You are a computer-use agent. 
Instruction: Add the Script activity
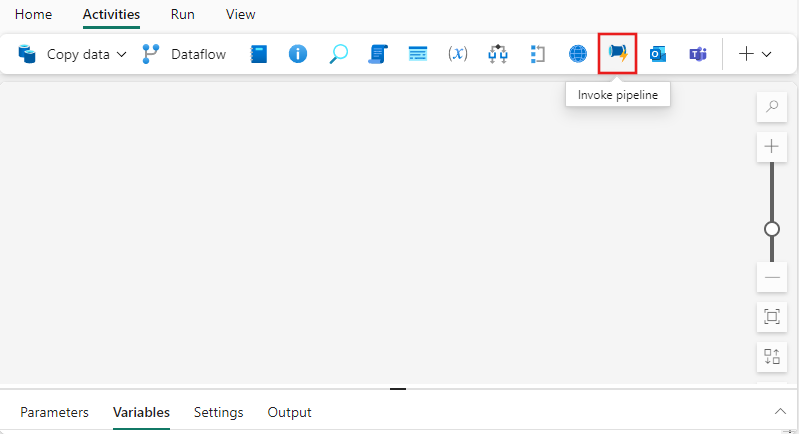(x=378, y=54)
